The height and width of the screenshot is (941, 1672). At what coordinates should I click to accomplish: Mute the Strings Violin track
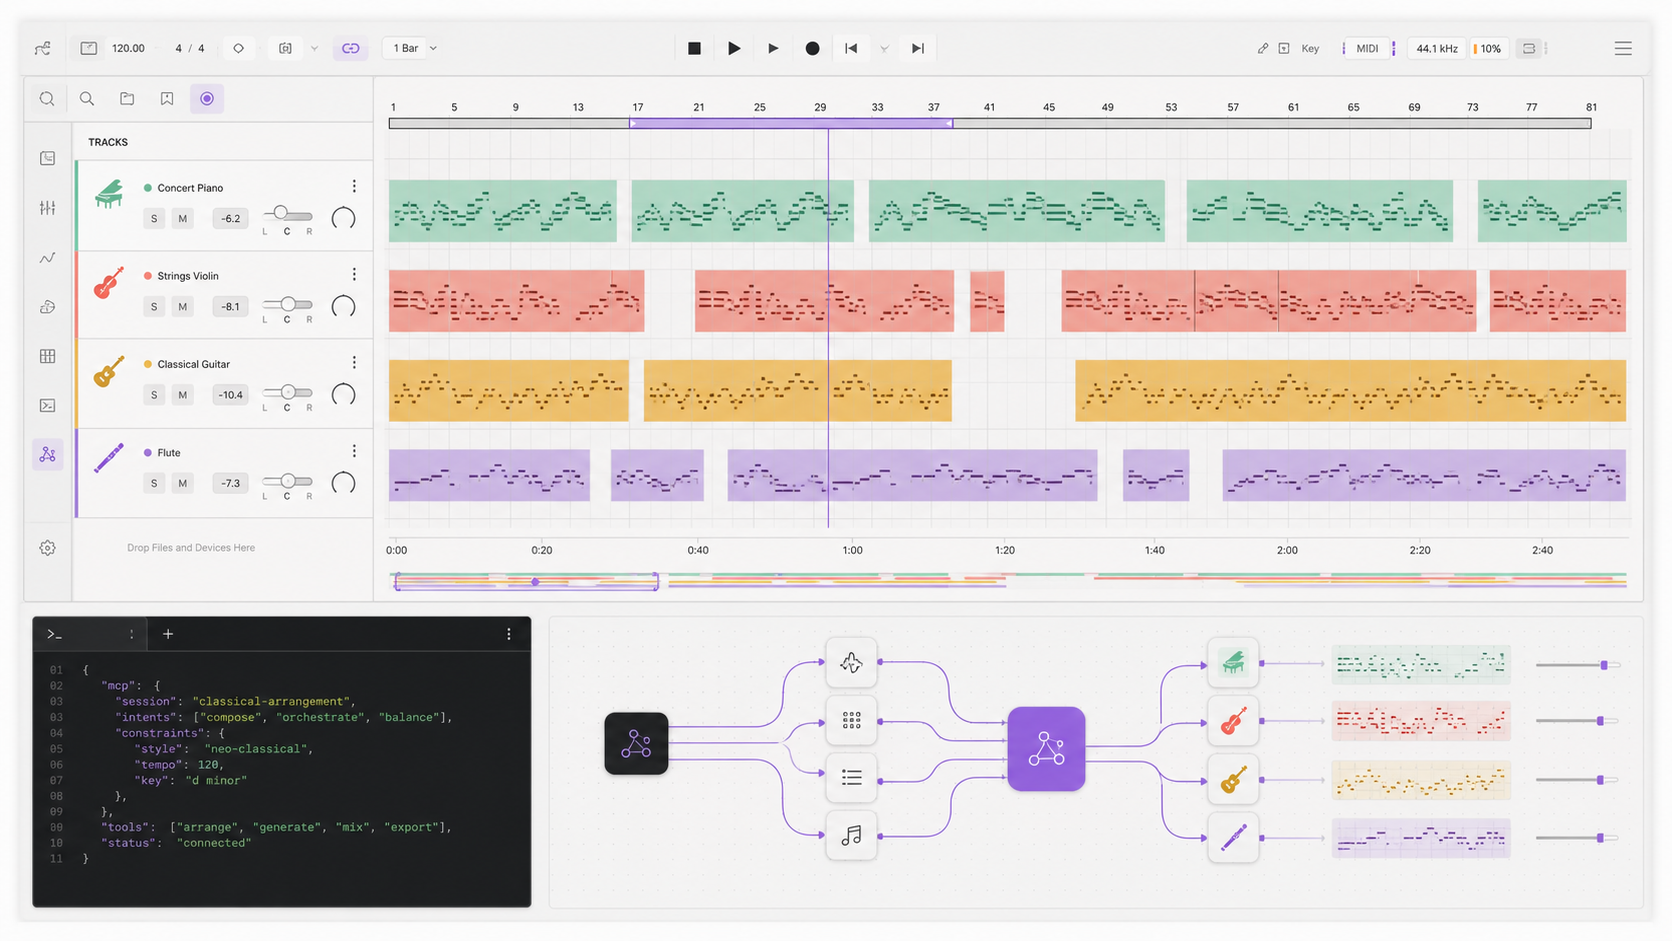182,306
